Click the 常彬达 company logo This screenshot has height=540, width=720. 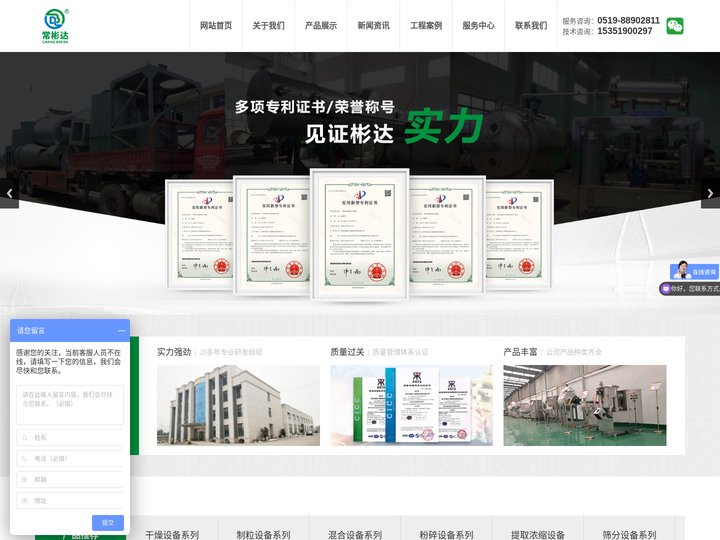click(x=56, y=26)
